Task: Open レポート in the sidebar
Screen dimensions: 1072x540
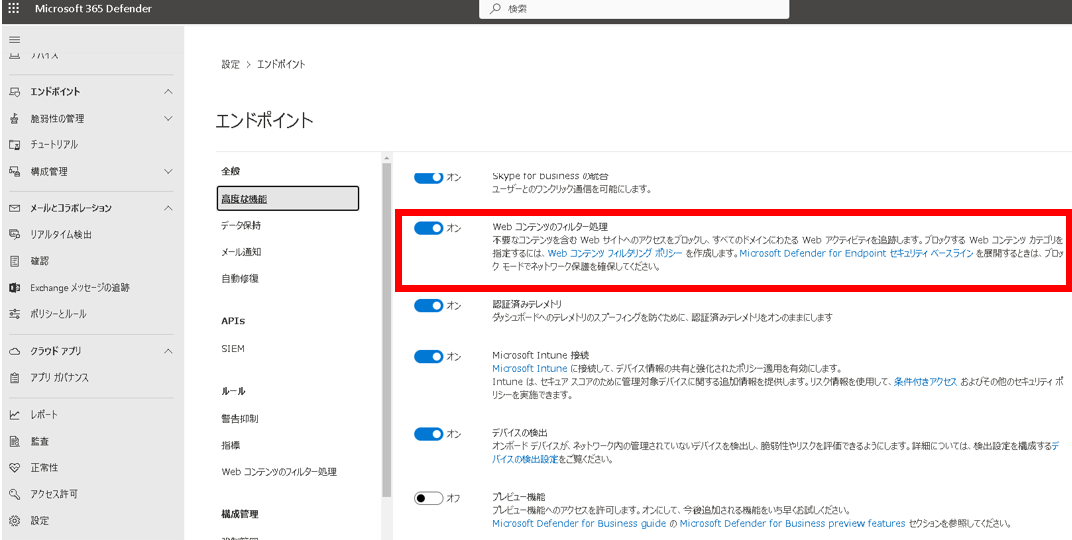Action: pyautogui.click(x=44, y=415)
